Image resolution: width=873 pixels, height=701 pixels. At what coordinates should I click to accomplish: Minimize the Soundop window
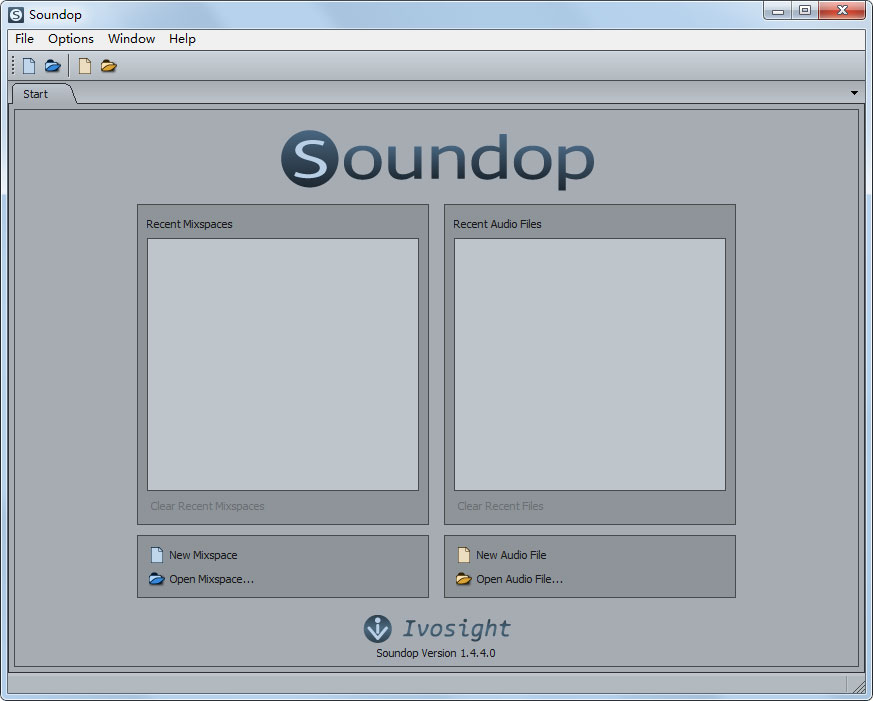pos(778,11)
